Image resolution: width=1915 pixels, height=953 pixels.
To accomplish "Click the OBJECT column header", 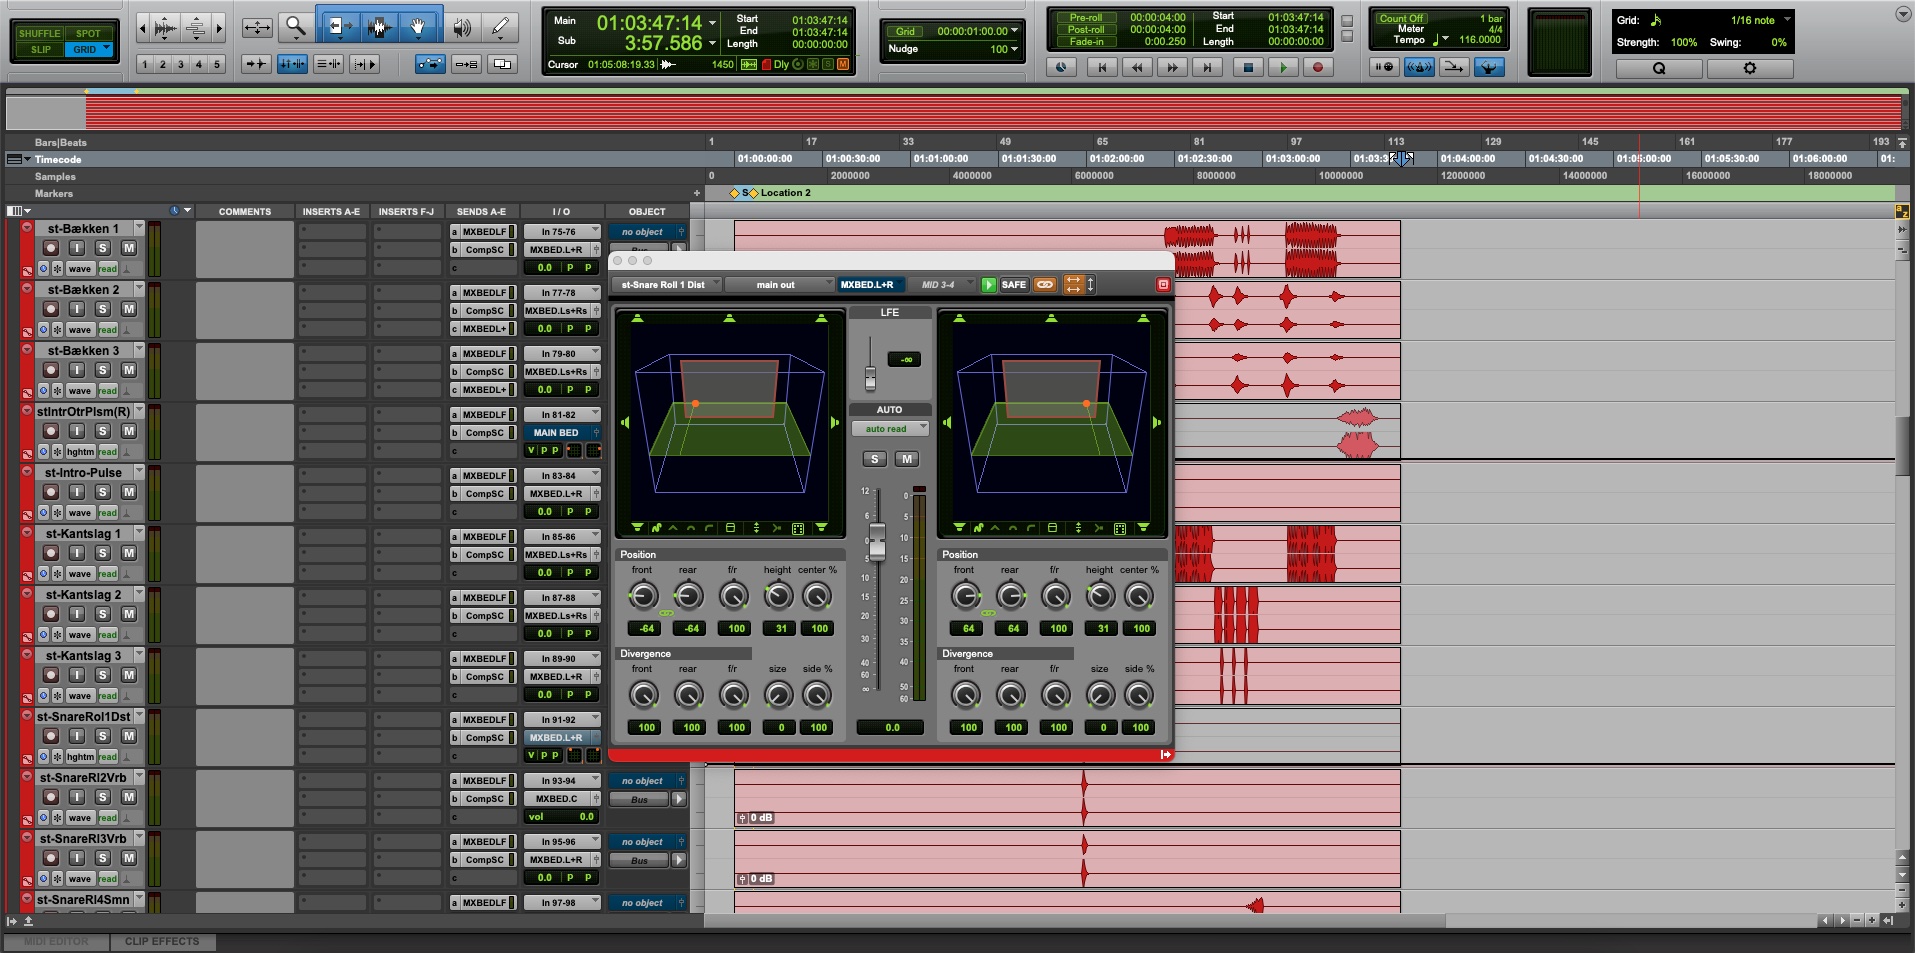I will [647, 212].
